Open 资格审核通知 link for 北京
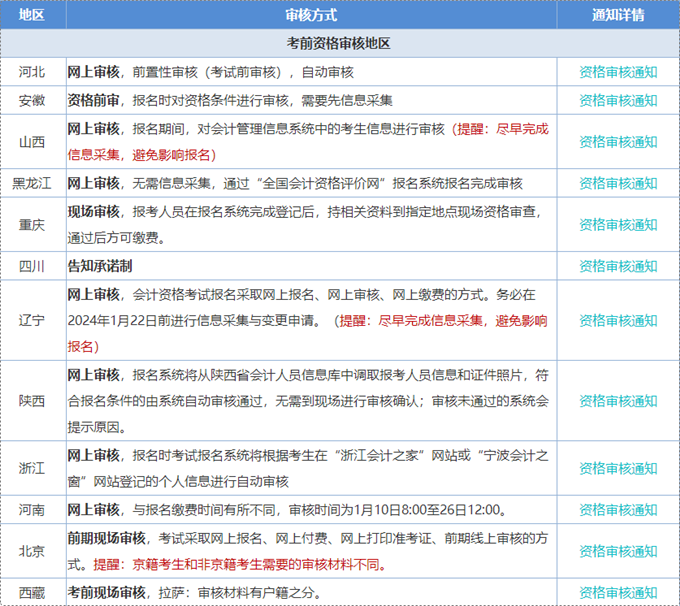Screen dimensions: 680x606 (x=618, y=551)
